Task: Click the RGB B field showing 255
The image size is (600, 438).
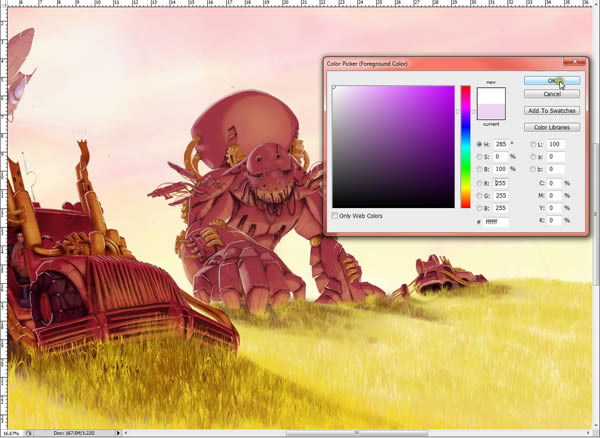Action: pyautogui.click(x=501, y=208)
